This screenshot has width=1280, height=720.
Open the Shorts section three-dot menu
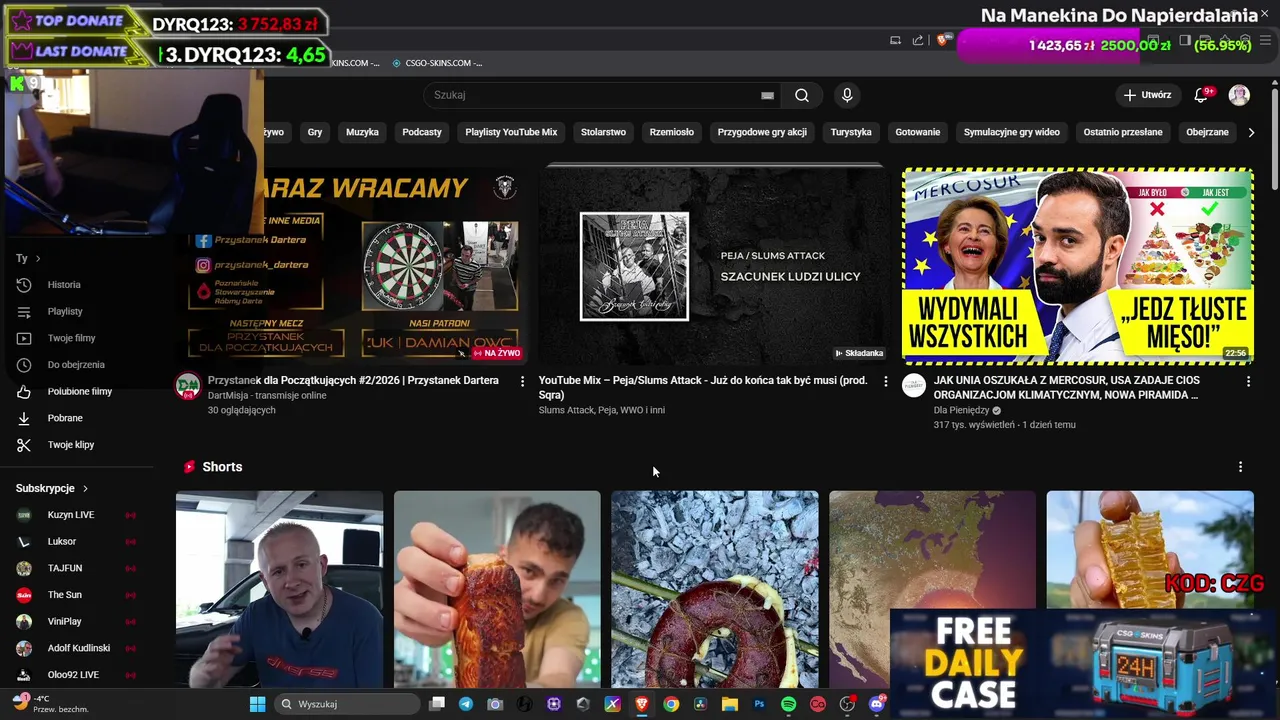[1240, 467]
